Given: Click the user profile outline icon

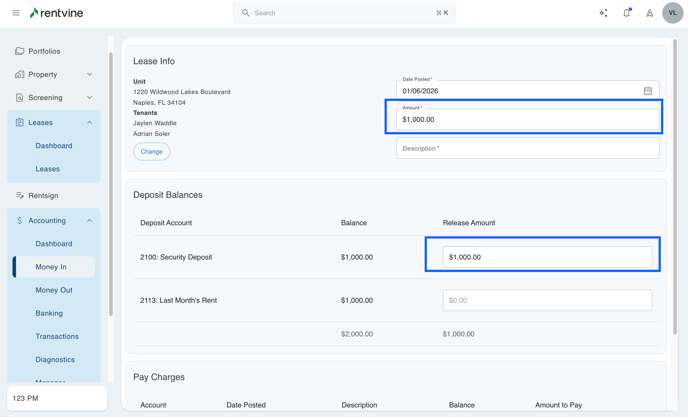Looking at the screenshot, I should pos(649,13).
